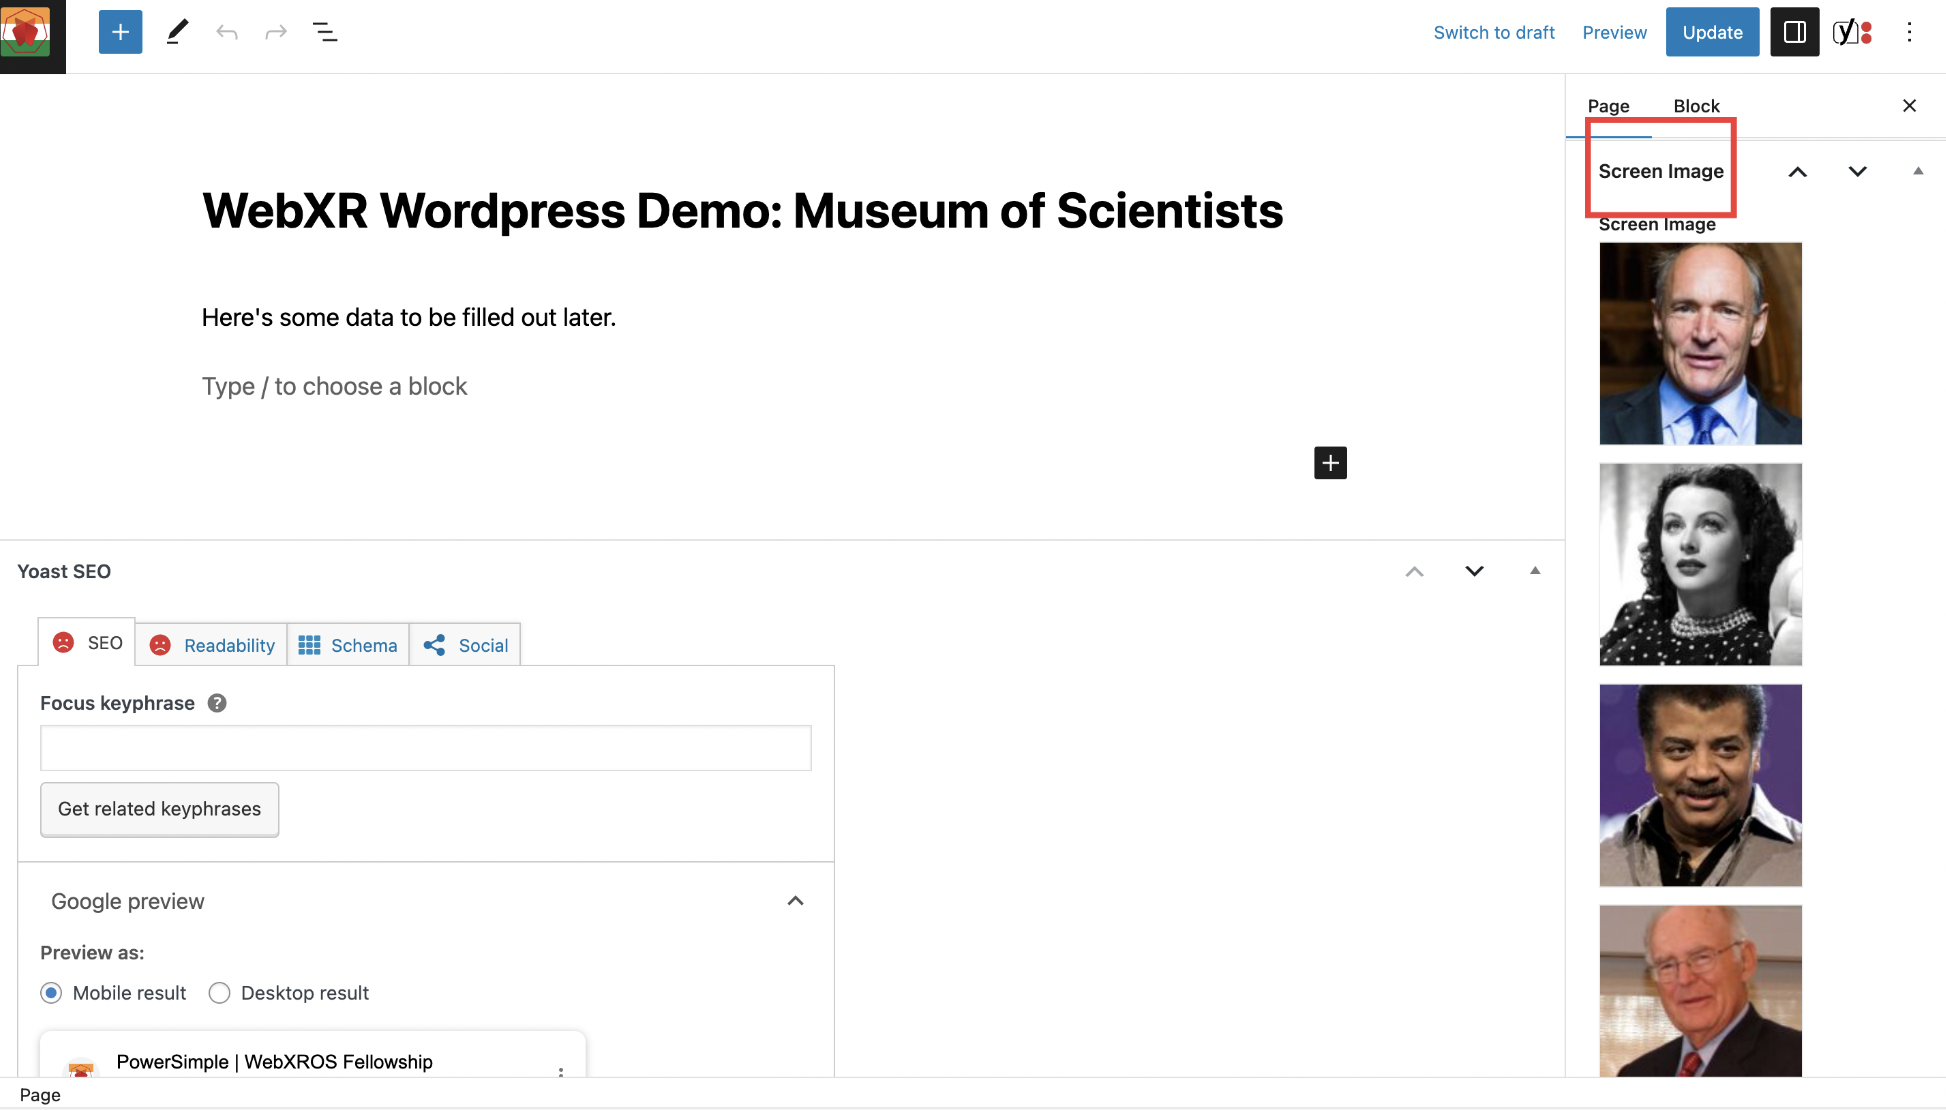Switch to the Readability tab
The height and width of the screenshot is (1110, 1946).
pyautogui.click(x=229, y=644)
